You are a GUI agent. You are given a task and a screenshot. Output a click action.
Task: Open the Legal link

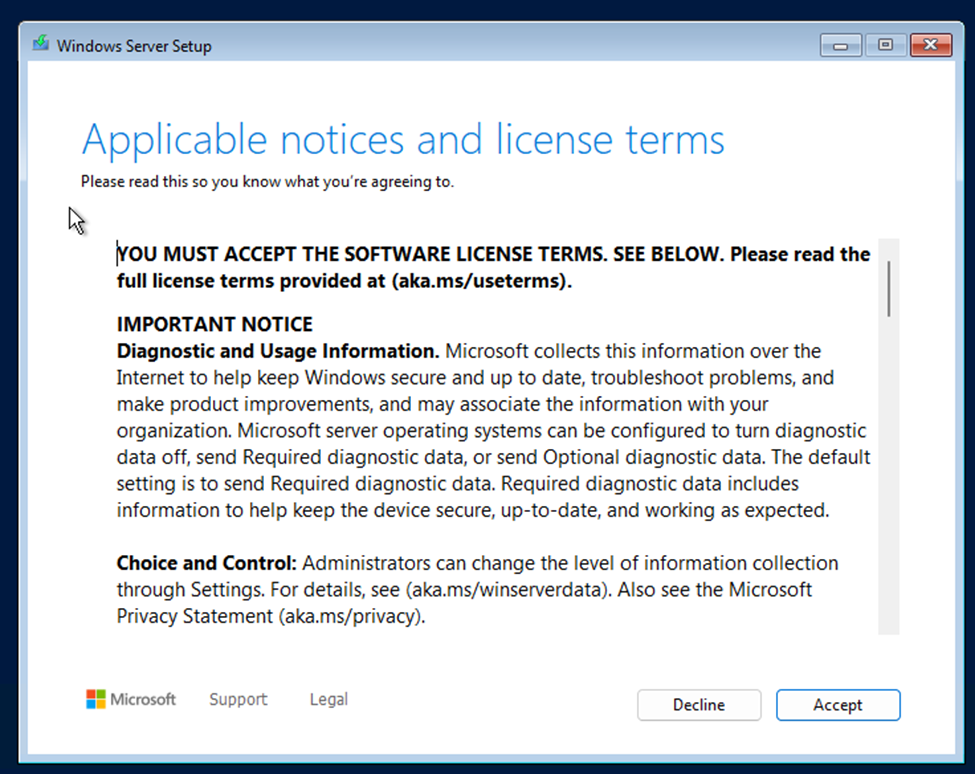(x=329, y=699)
